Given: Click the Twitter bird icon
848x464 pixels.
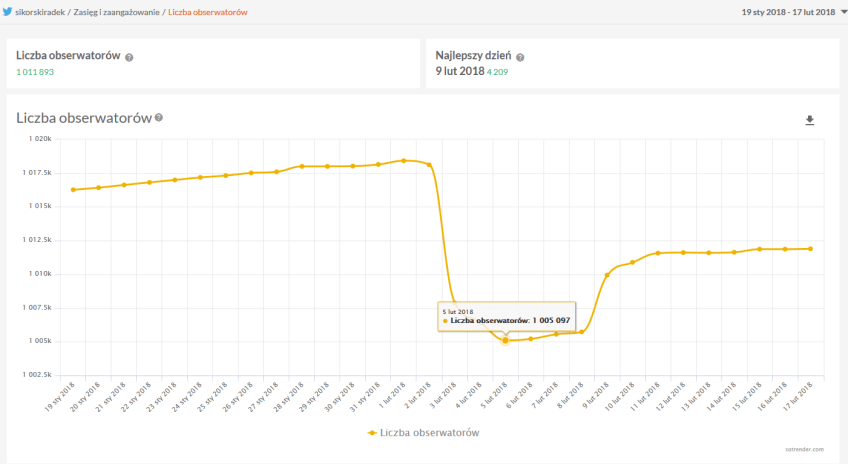Looking at the screenshot, I should (9, 12).
